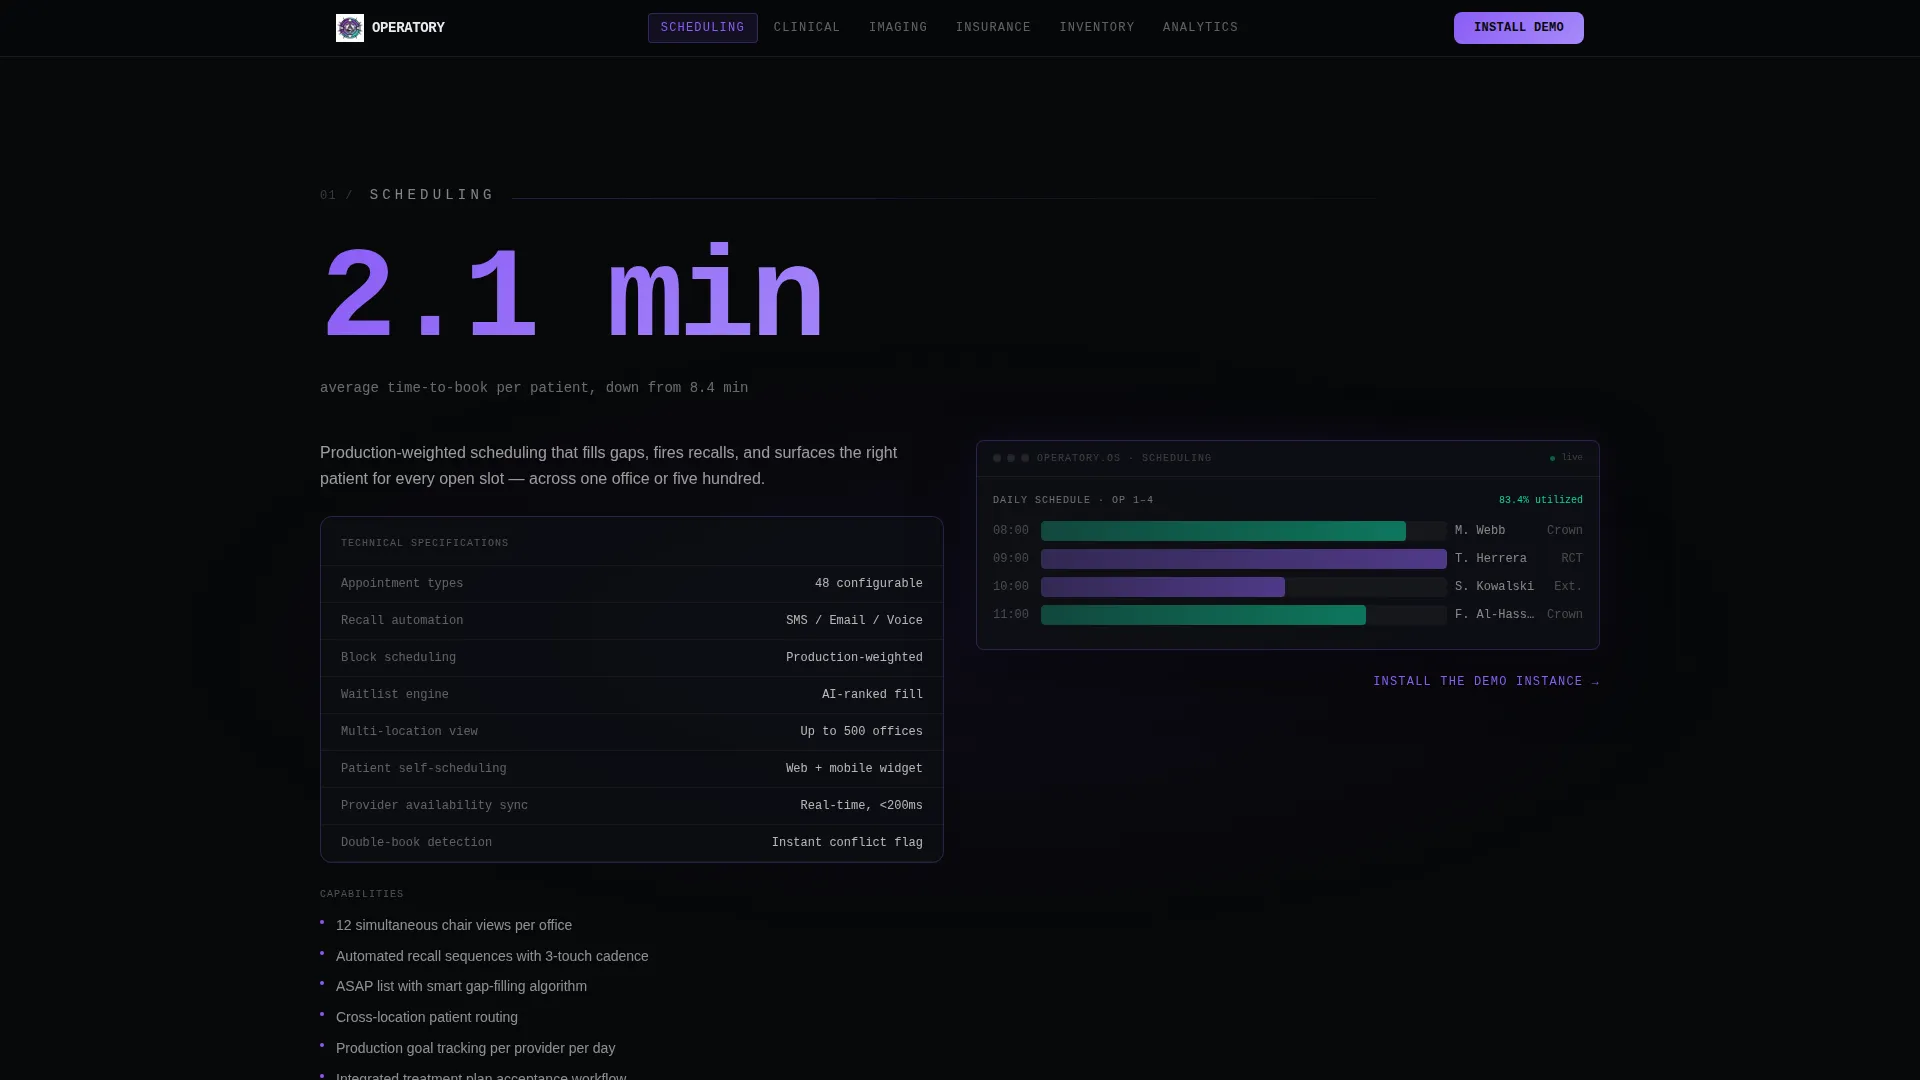
Task: Open the Scheduling nav tab
Action: tap(702, 28)
